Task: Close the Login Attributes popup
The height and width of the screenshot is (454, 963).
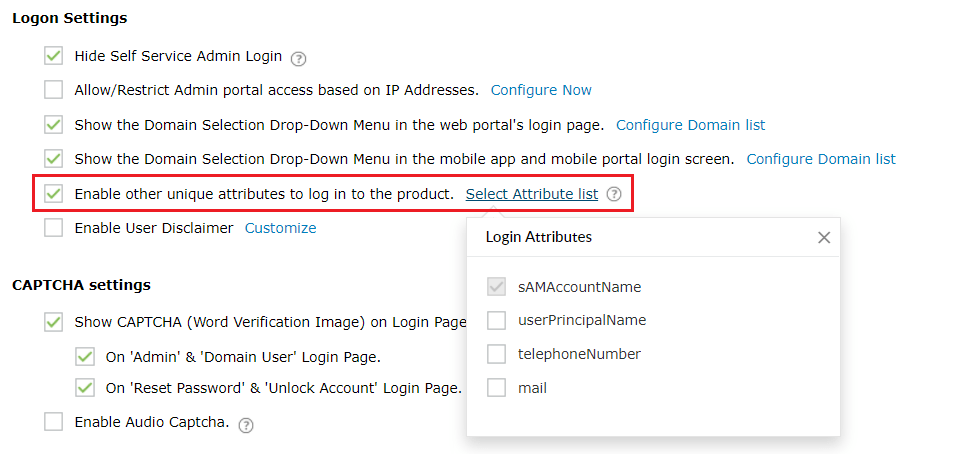Action: (x=824, y=238)
